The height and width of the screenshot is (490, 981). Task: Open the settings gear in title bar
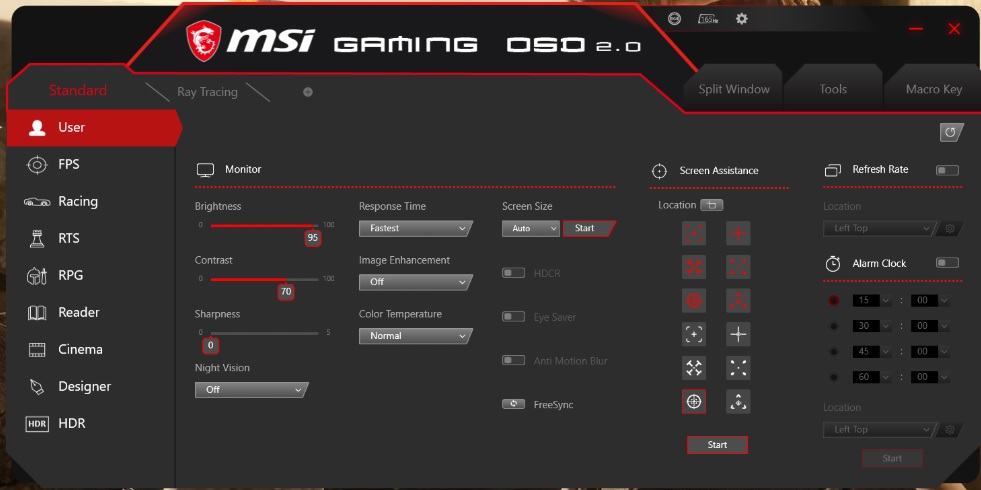[741, 19]
